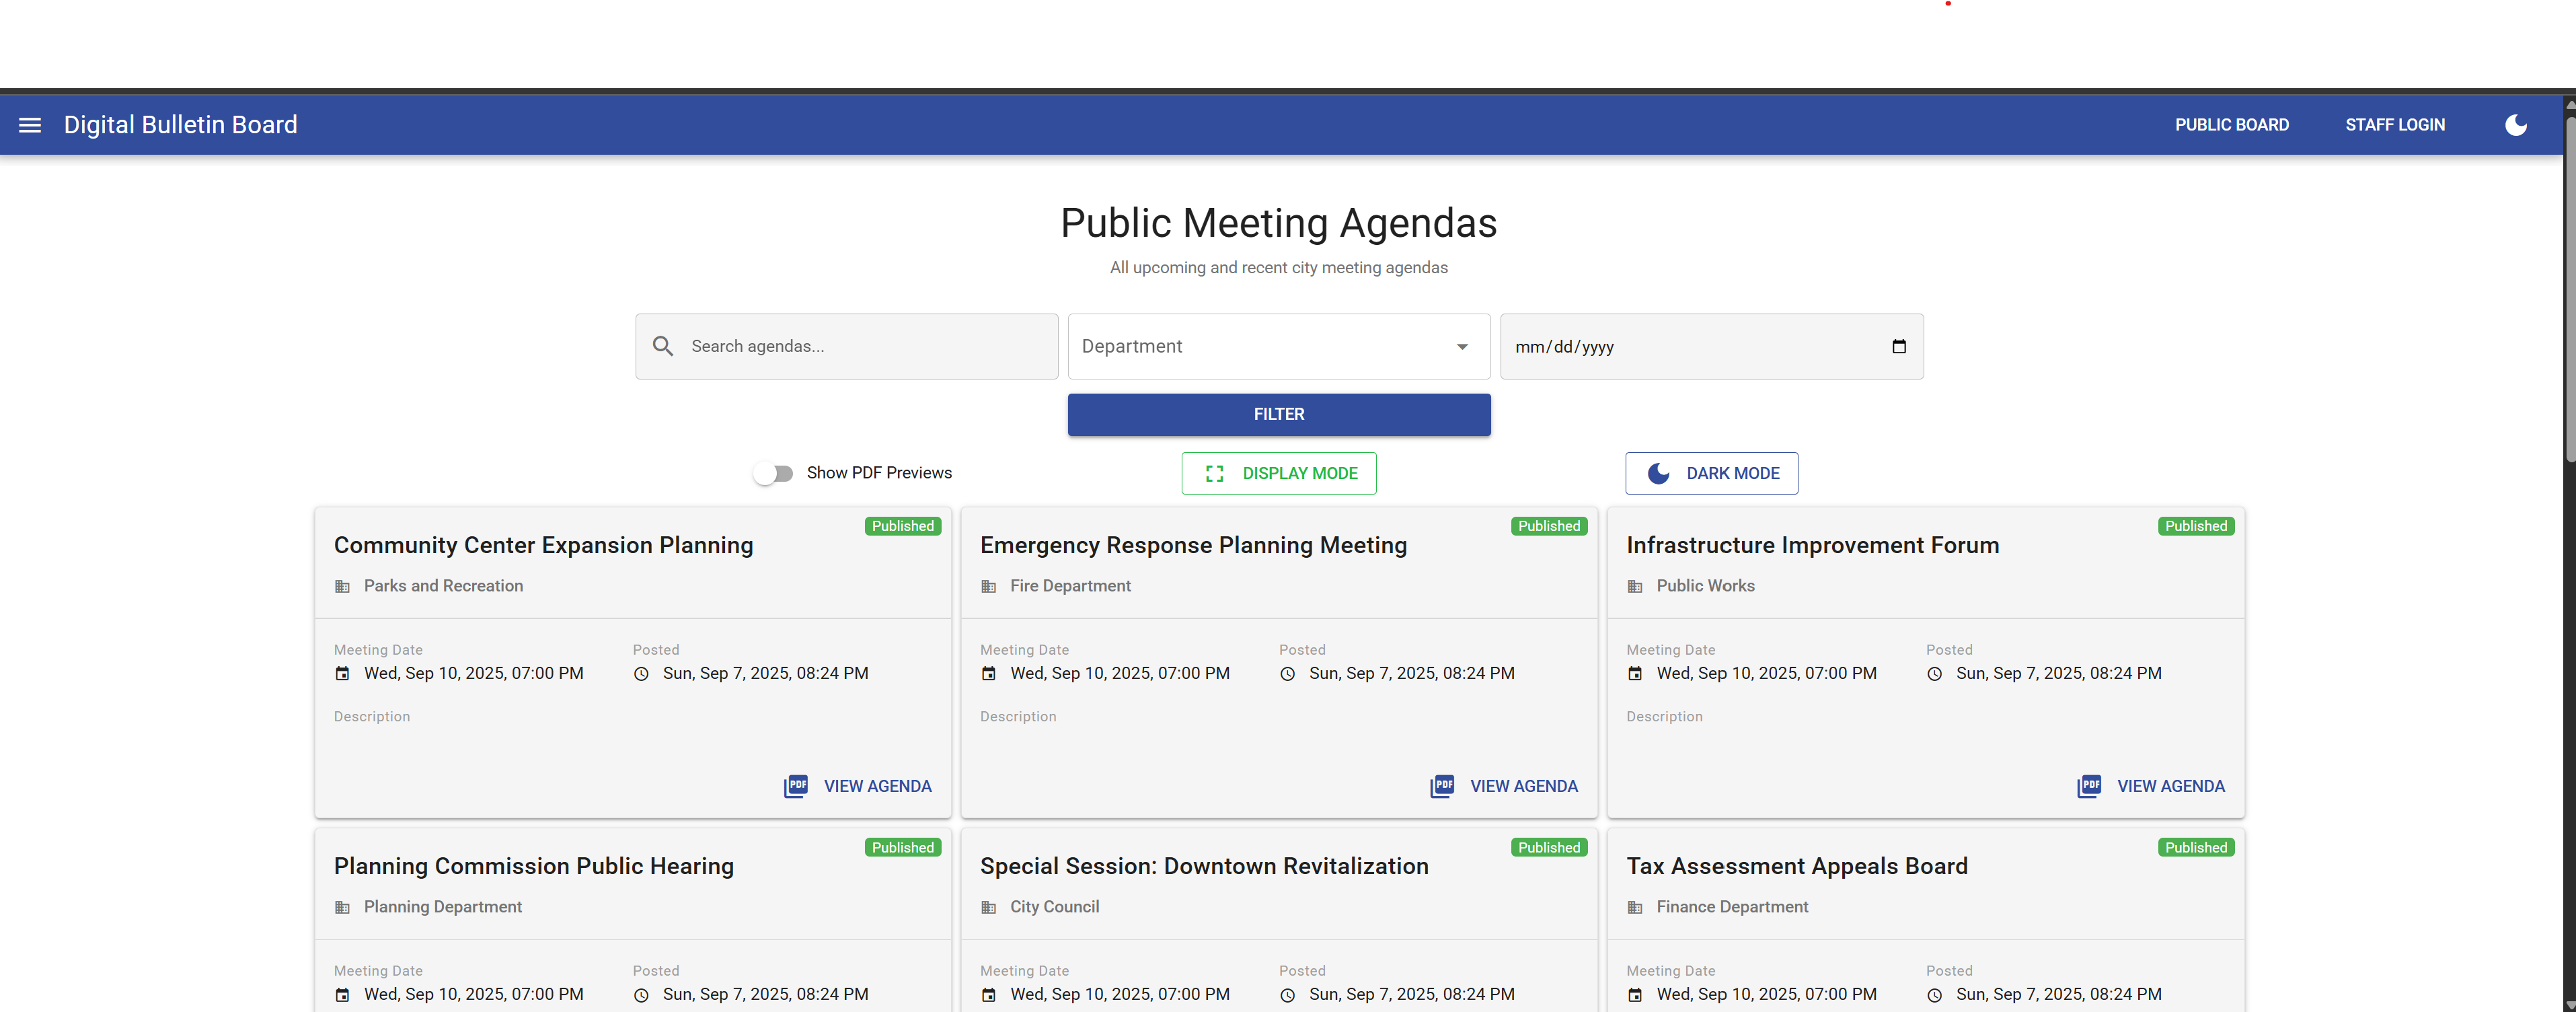
Task: Open the Planning Commission Public Hearing title
Action: 533,866
